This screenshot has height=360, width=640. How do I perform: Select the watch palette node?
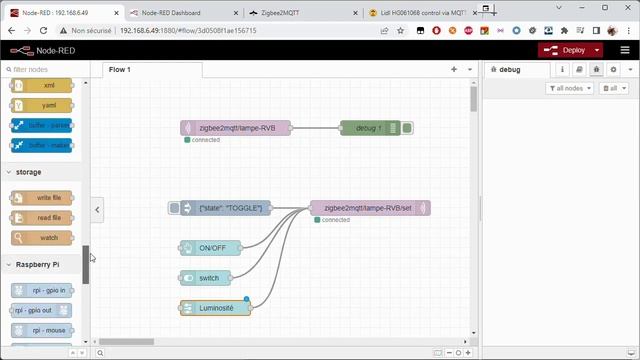[x=42, y=238]
